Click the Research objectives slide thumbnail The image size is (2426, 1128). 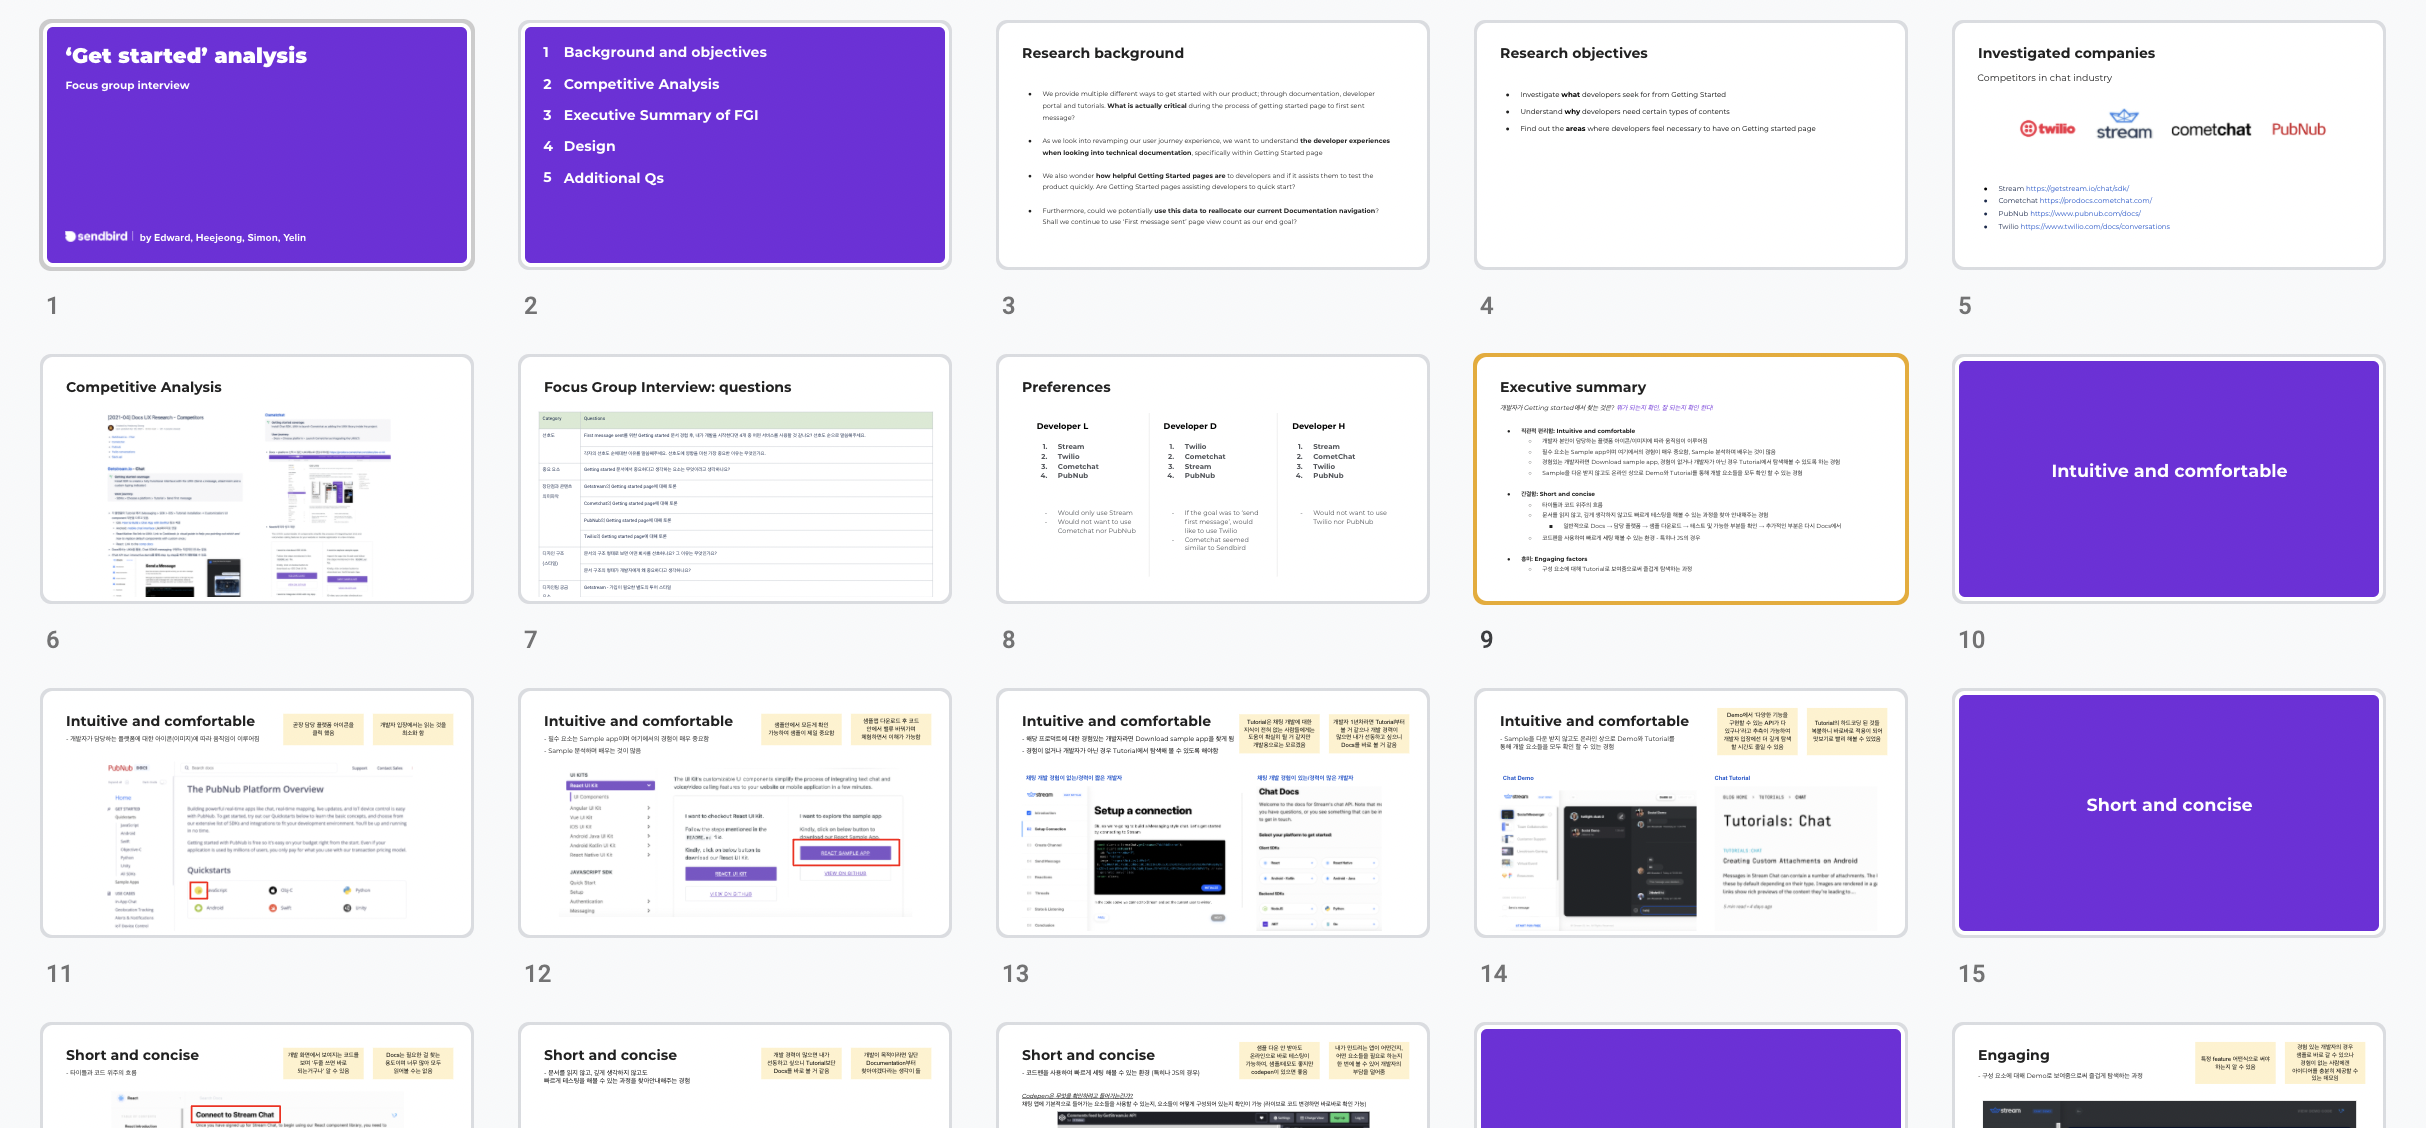[1690, 145]
